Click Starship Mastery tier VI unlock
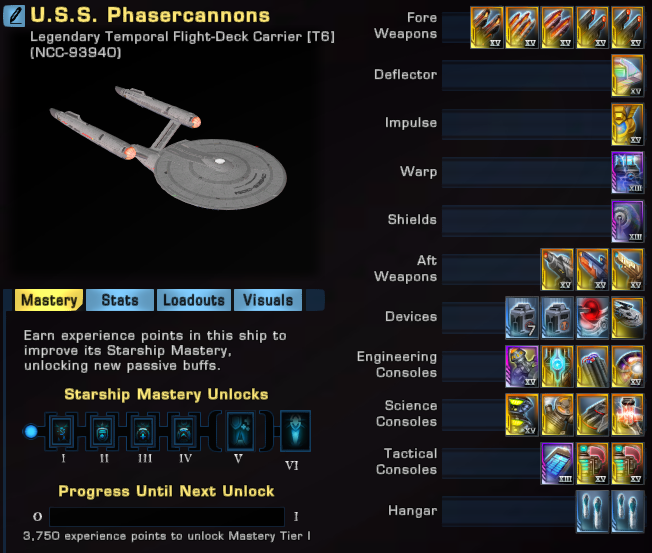Image resolution: width=652 pixels, height=553 pixels. coord(295,431)
